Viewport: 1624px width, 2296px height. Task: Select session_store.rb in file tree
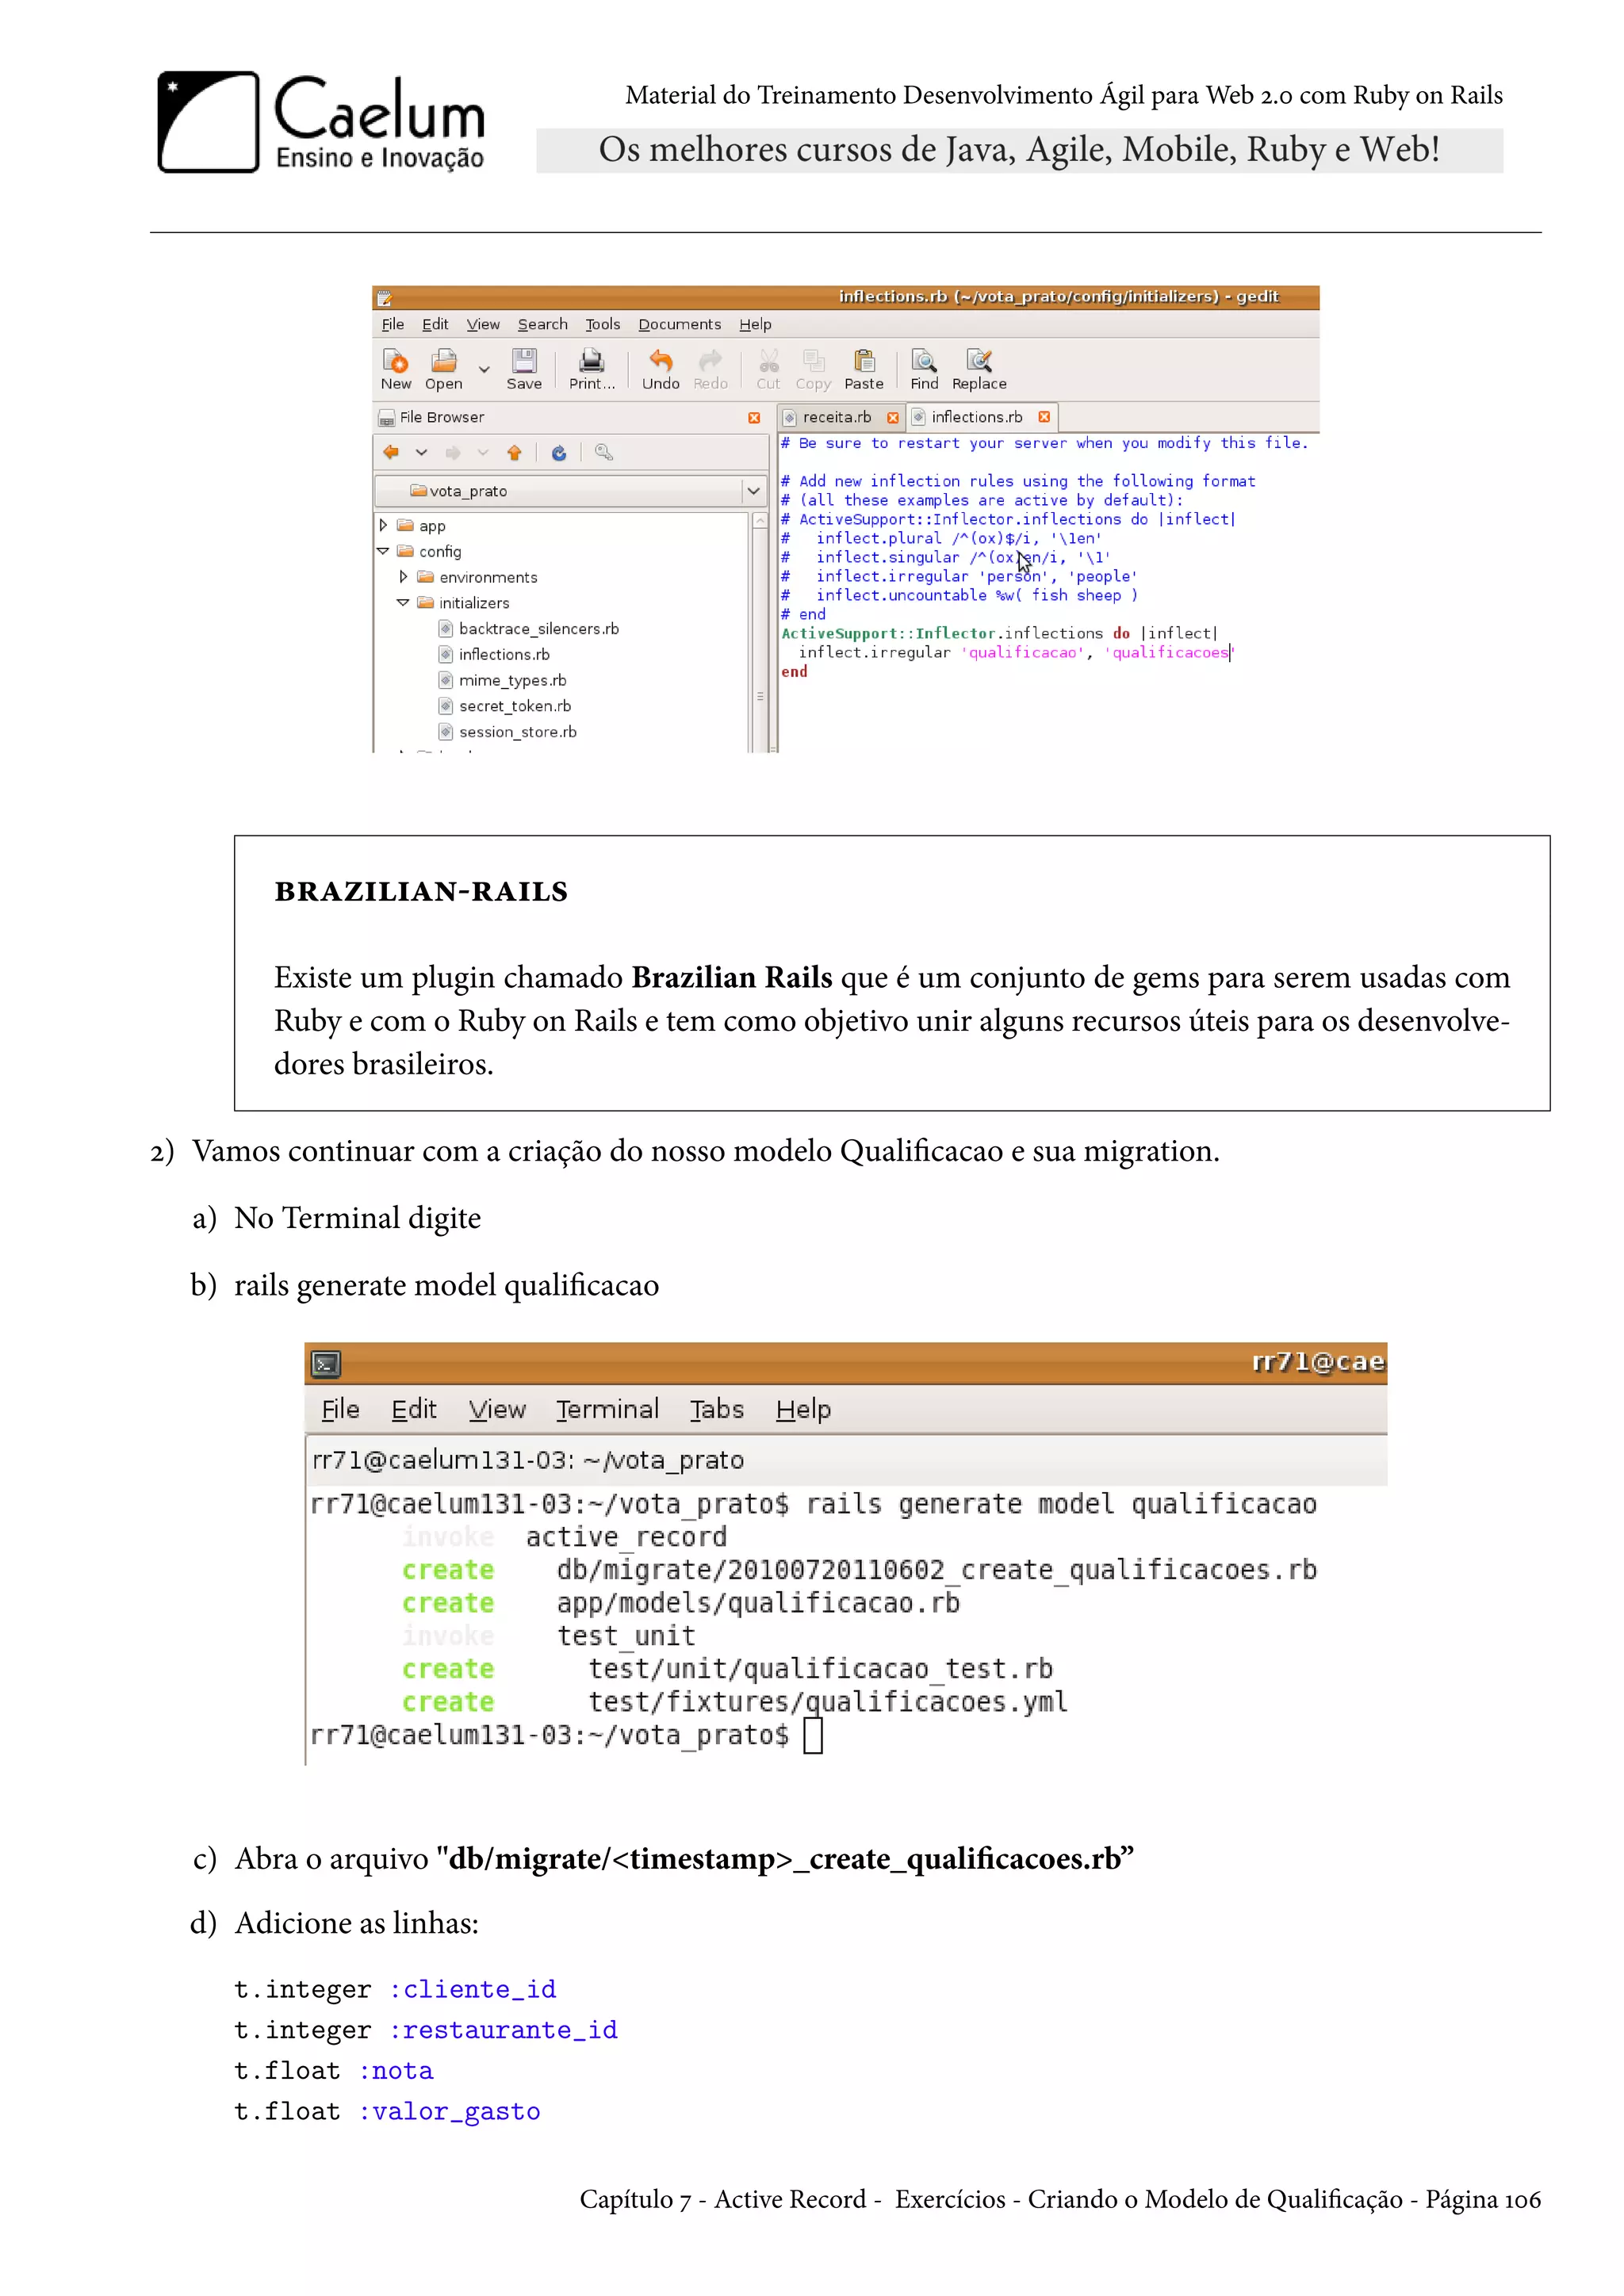pyautogui.click(x=518, y=733)
